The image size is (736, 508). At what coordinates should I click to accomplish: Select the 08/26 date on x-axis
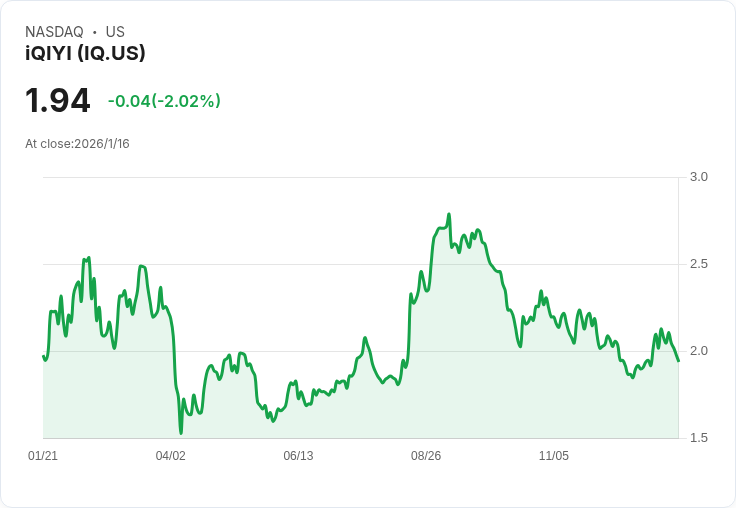coord(426,456)
